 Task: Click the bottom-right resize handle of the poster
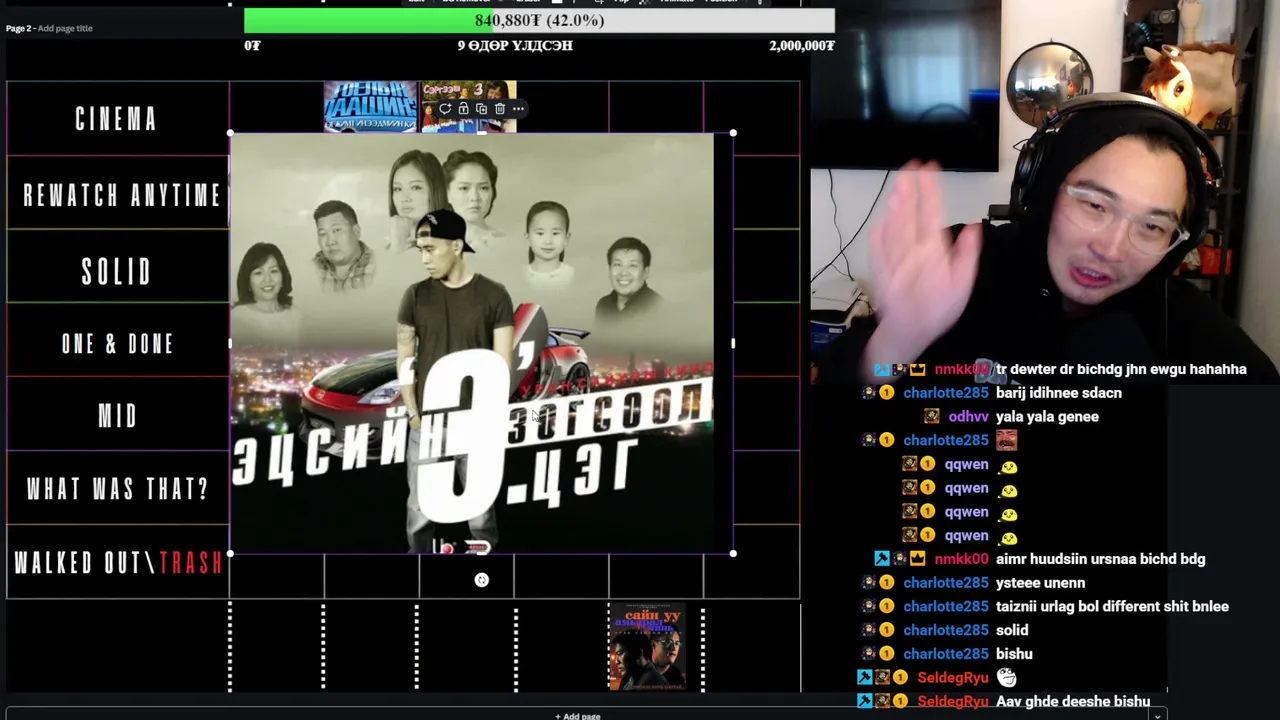tap(733, 553)
